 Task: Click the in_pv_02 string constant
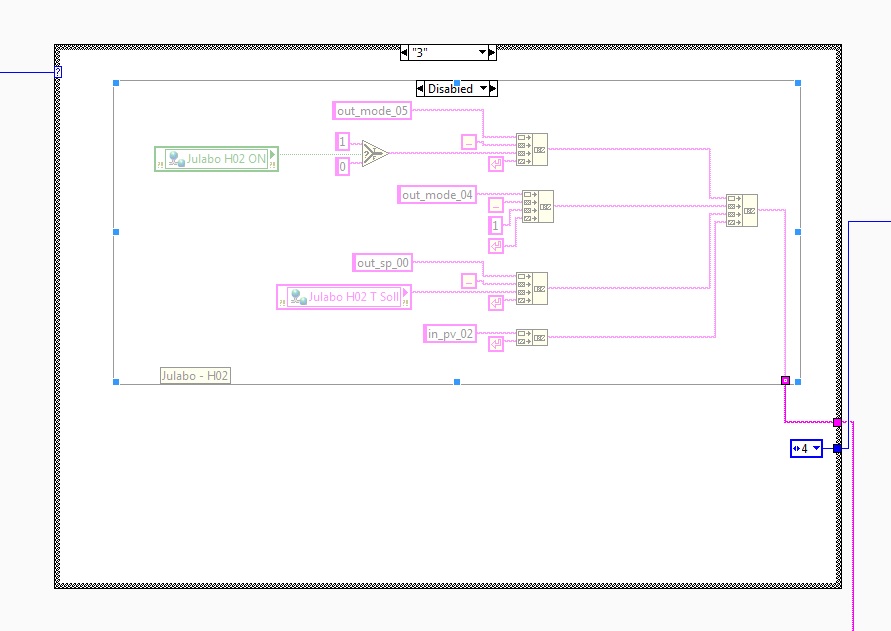click(450, 334)
